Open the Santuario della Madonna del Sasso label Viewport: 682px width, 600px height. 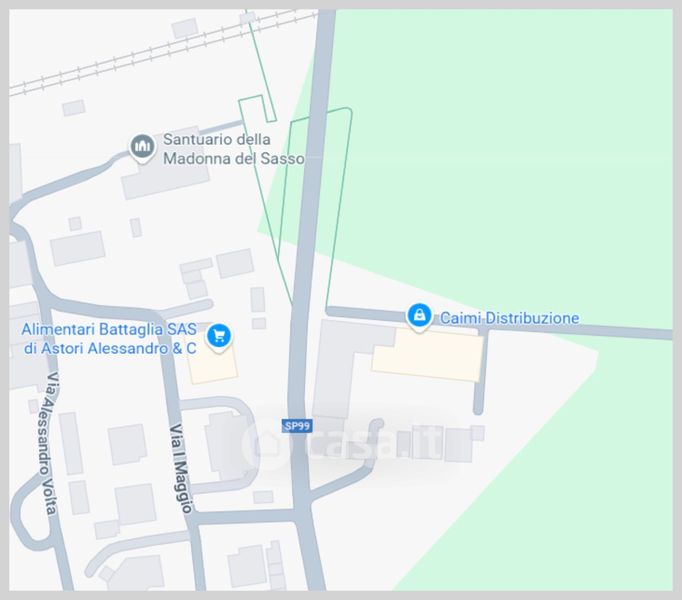pos(234,149)
